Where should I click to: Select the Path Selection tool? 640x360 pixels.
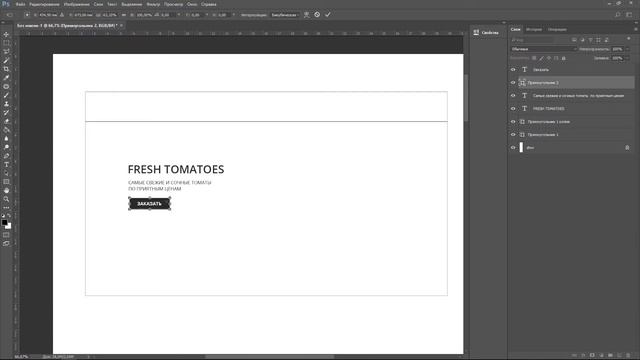click(6, 173)
